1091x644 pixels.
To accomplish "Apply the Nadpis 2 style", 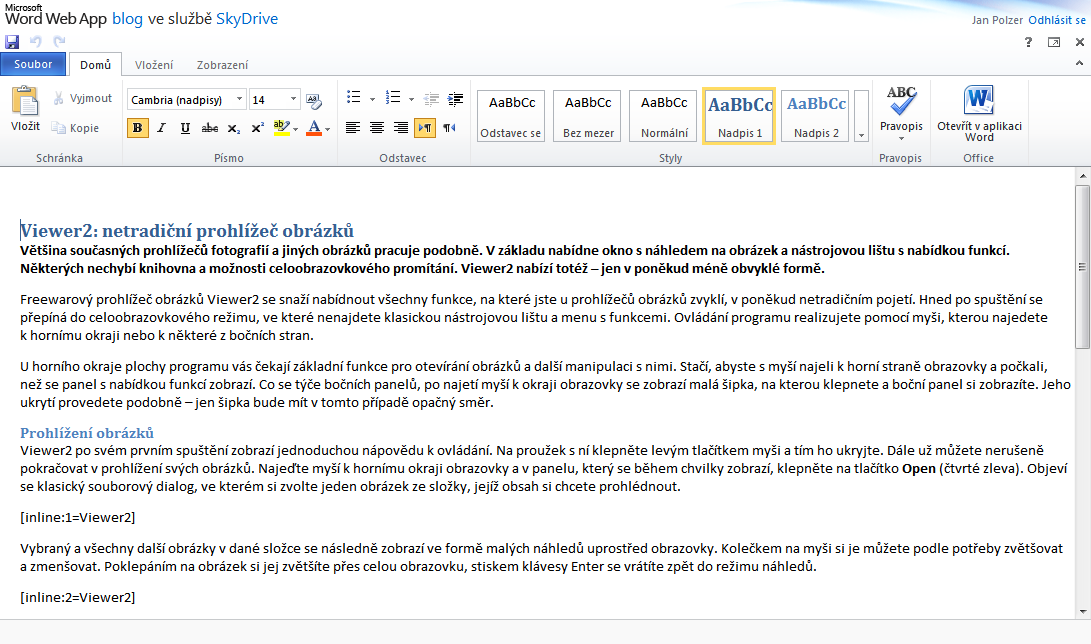I will (816, 115).
